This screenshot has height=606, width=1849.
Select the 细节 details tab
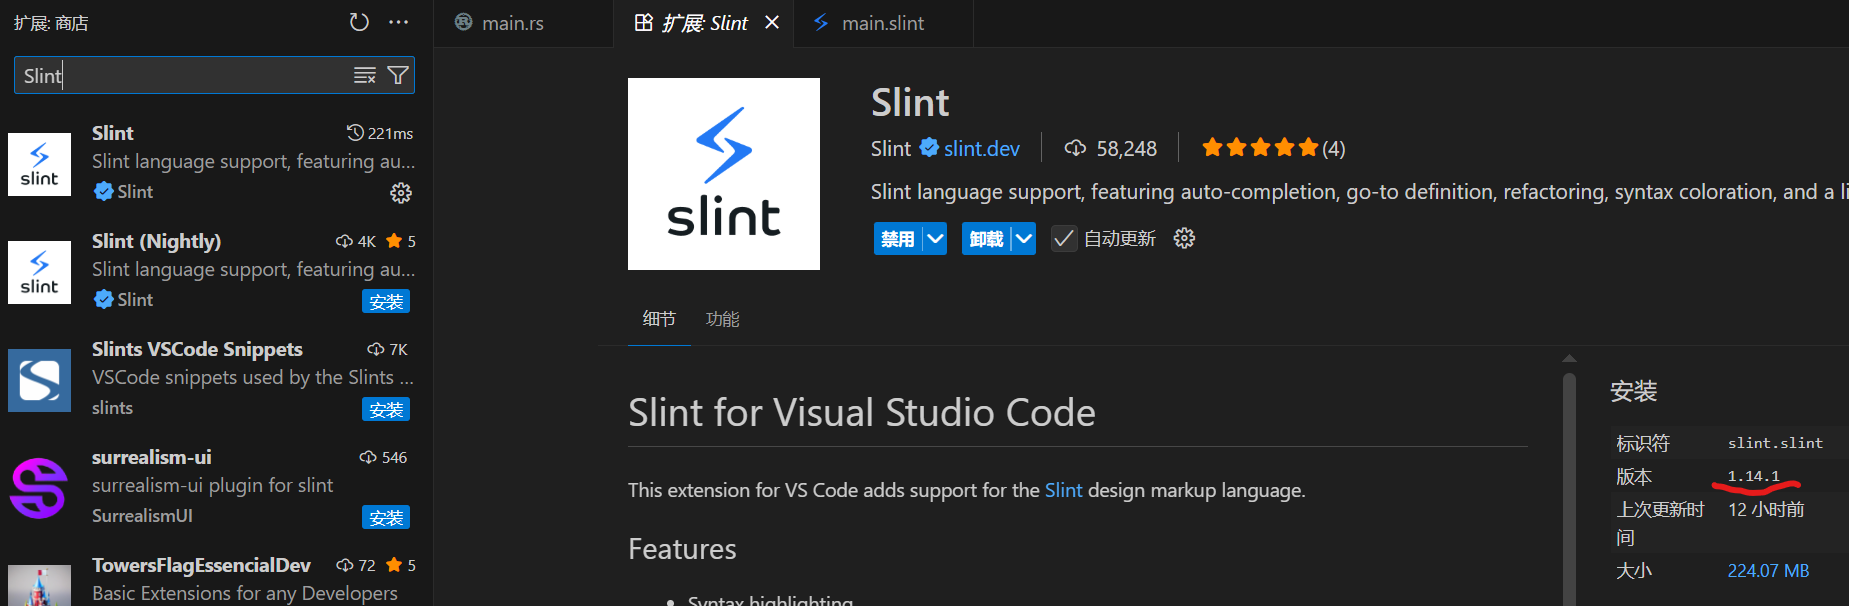[x=659, y=319]
